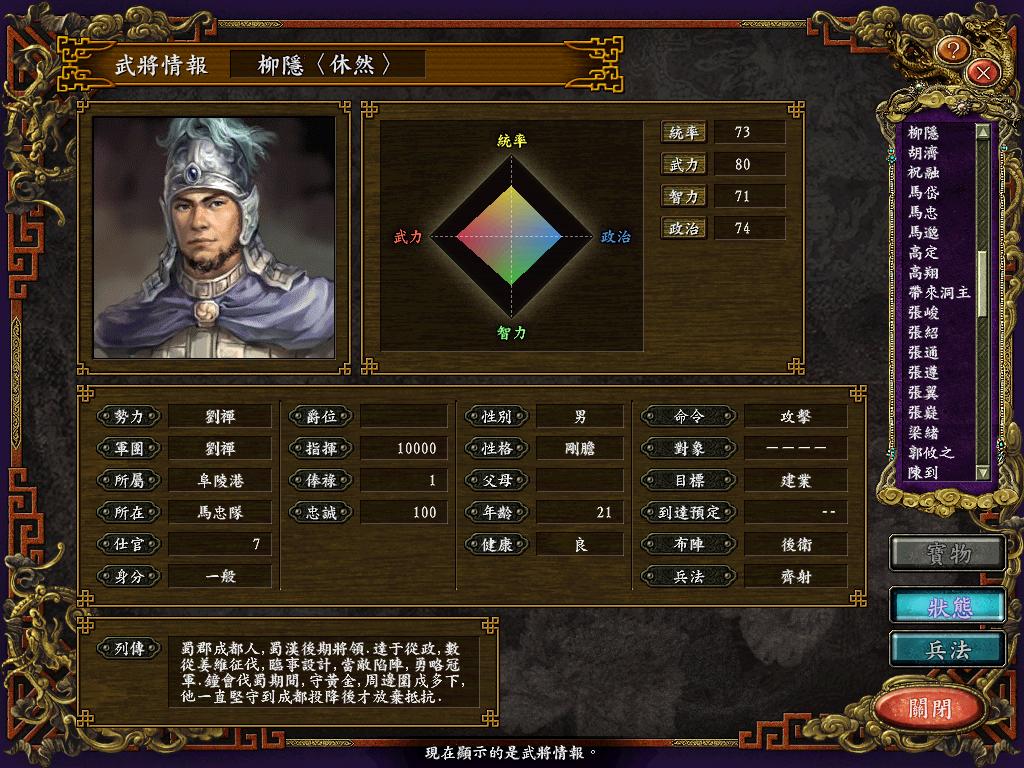Open the 寶物 treasures tab
Image resolution: width=1024 pixels, height=768 pixels.
948,554
